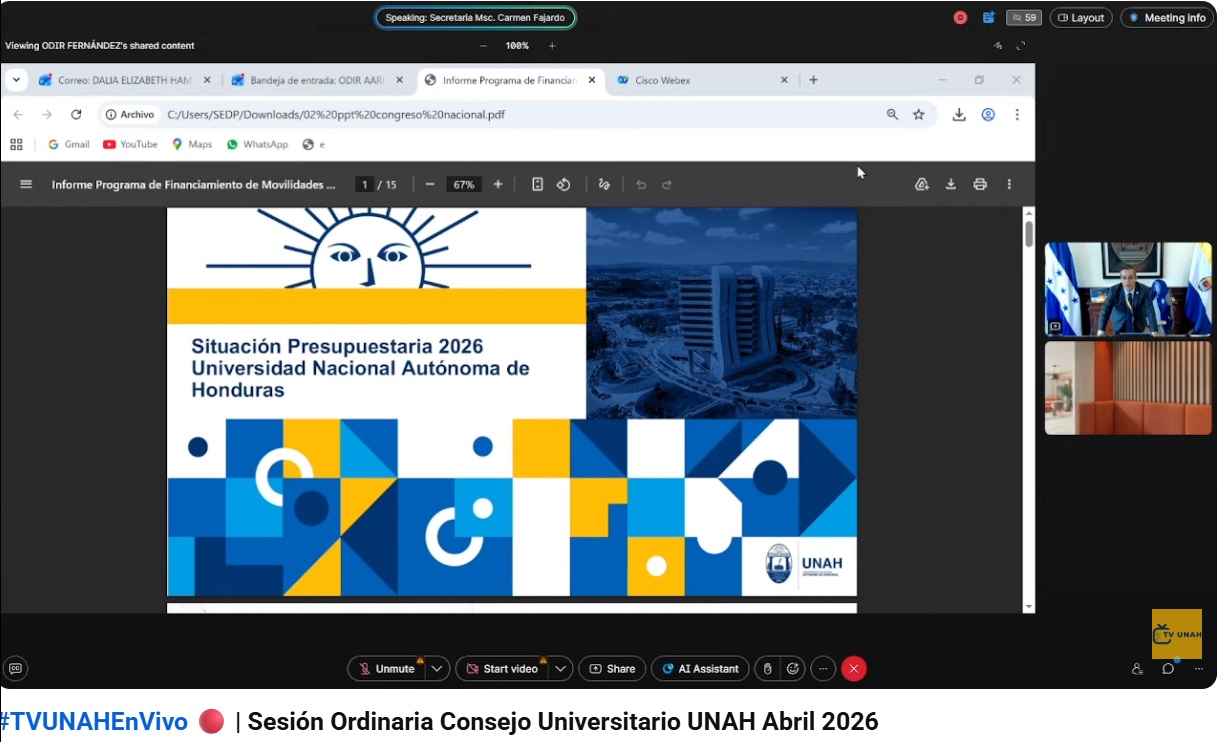Click the red leave meeting button
The width and height of the screenshot is (1230, 742).
pos(853,669)
